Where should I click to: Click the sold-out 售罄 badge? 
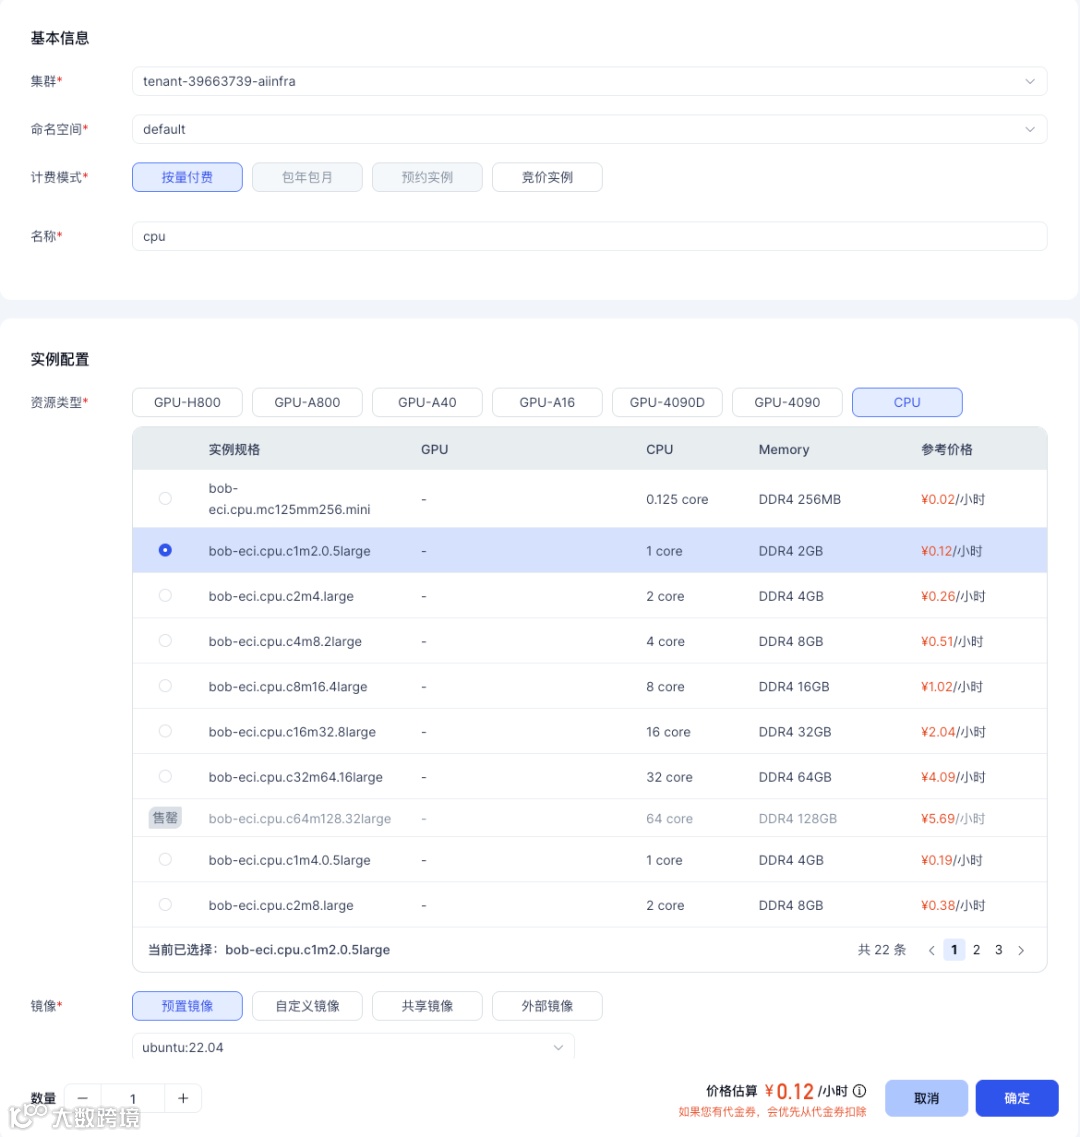(x=165, y=818)
